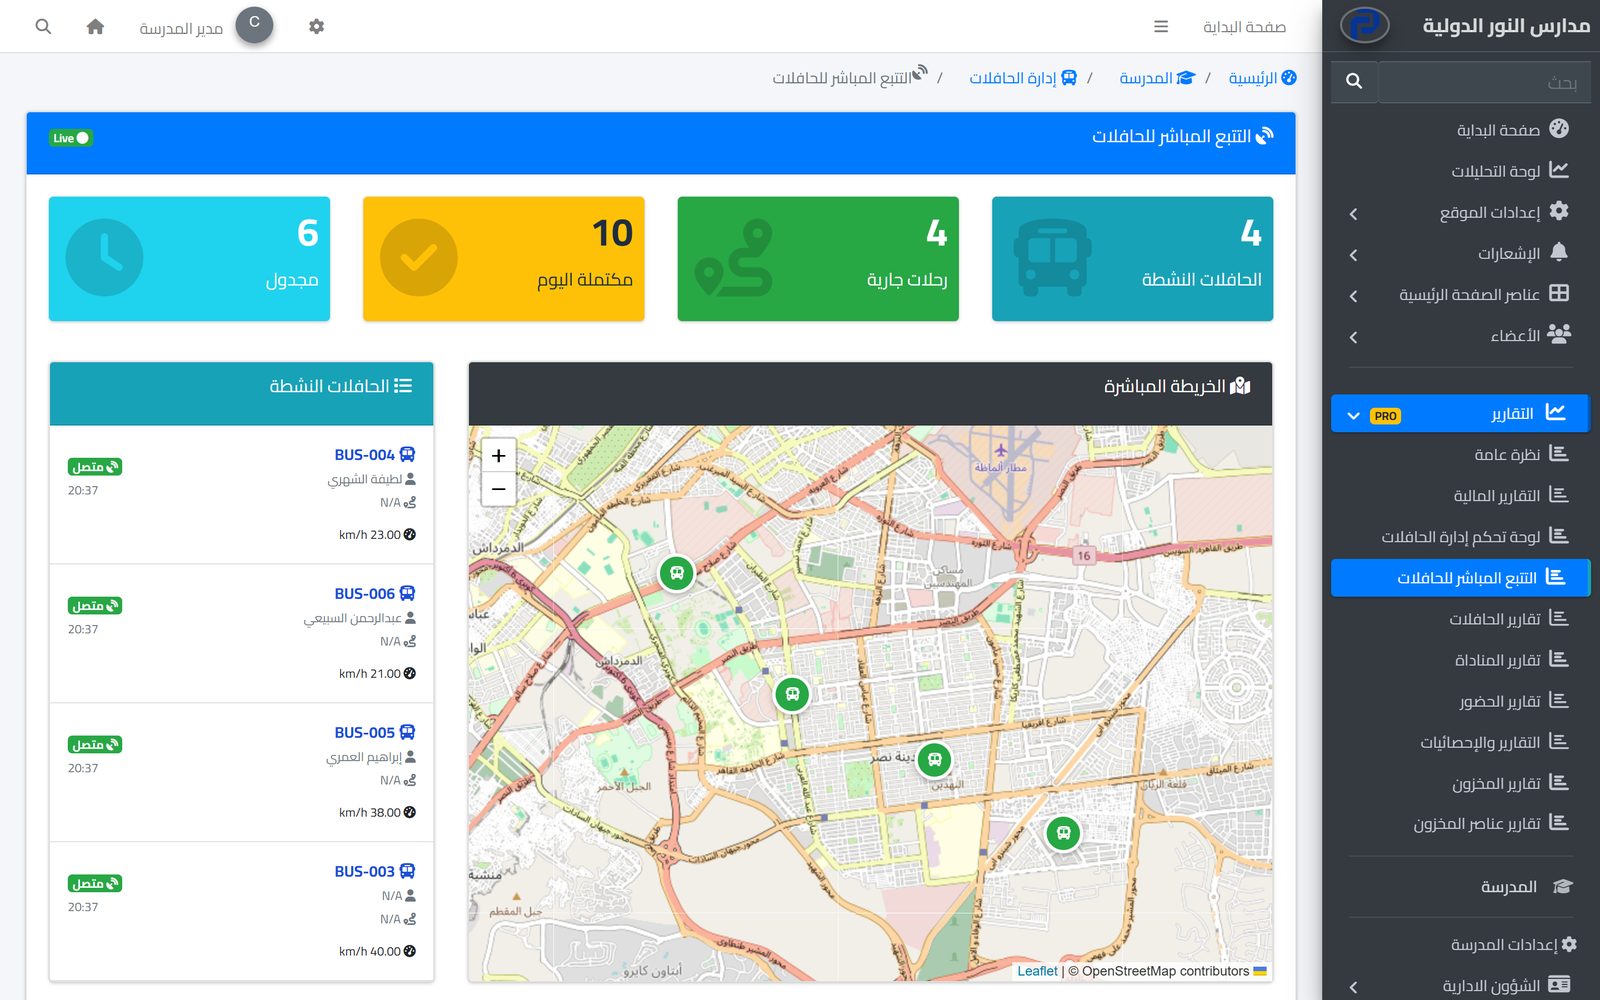
Task: Click the user avatar circle labeled C
Action: pyautogui.click(x=254, y=25)
